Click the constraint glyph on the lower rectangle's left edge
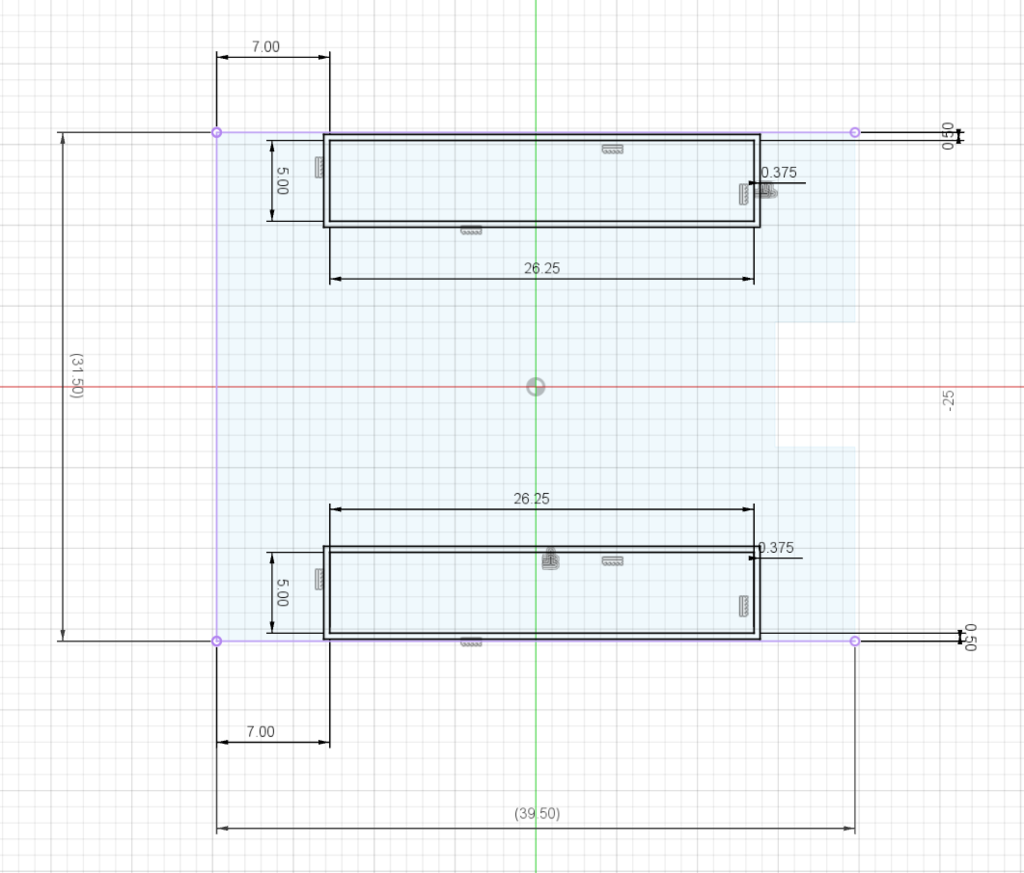This screenshot has height=873, width=1024. (x=319, y=579)
